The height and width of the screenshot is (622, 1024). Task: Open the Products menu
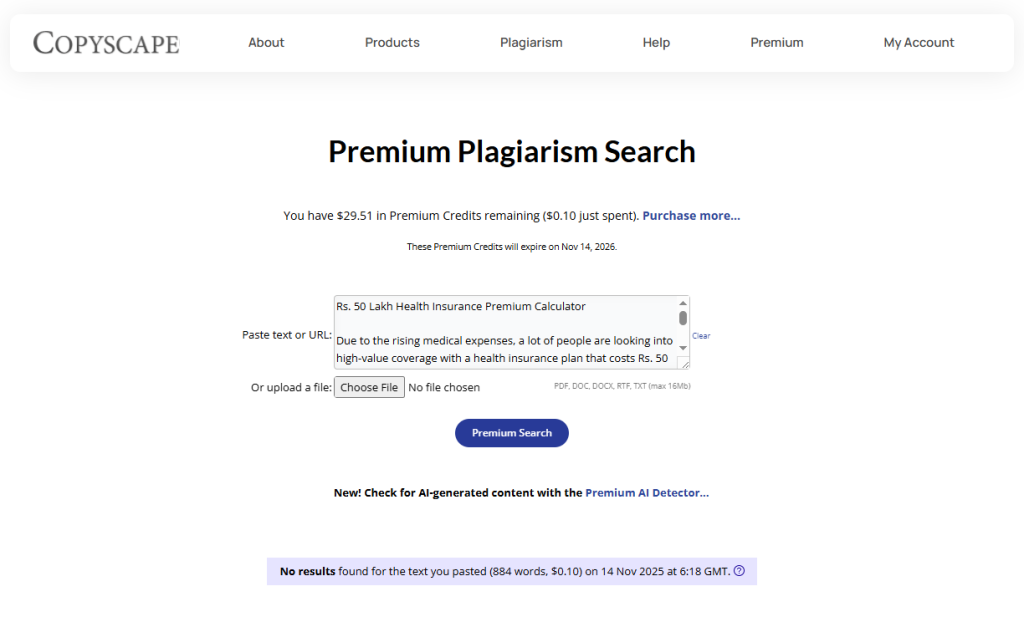pos(392,43)
